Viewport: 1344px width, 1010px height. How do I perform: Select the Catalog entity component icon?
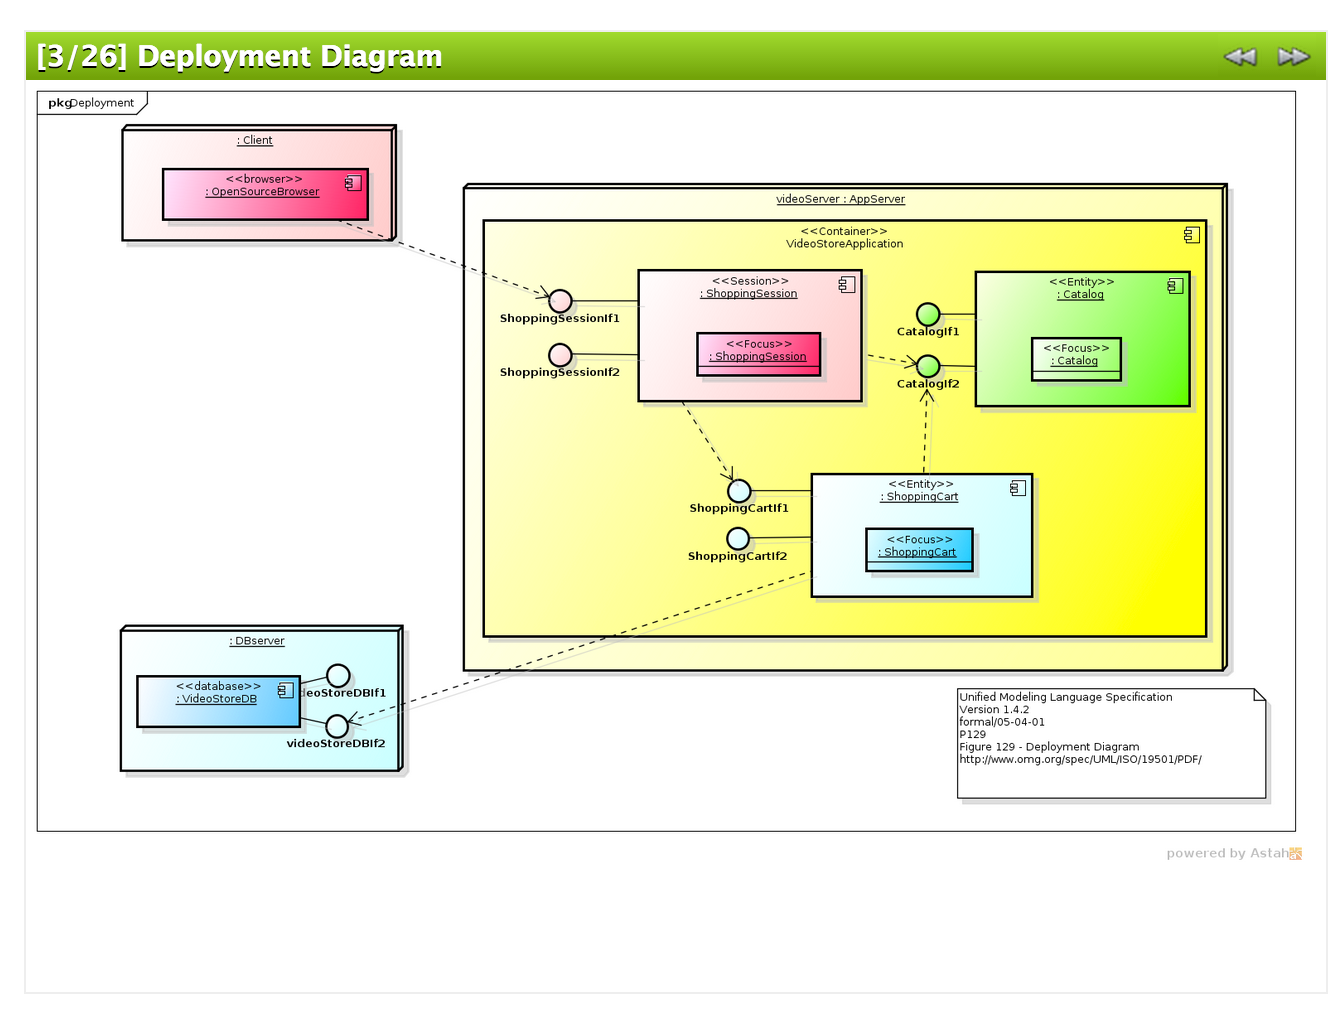coord(1175,286)
